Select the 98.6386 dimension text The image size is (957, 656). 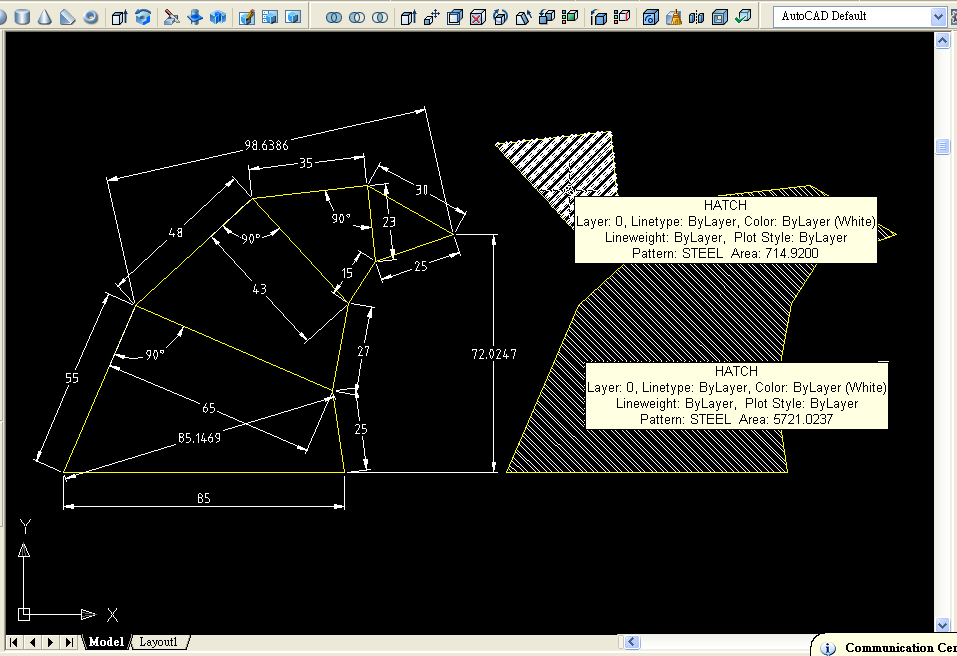[266, 145]
